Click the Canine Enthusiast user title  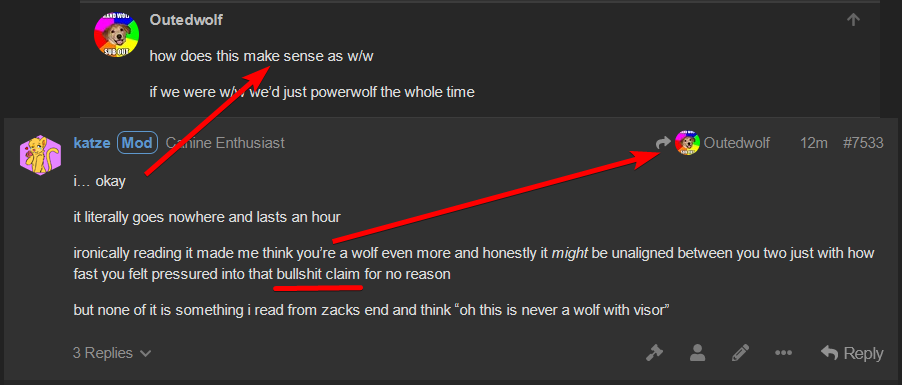coord(225,143)
